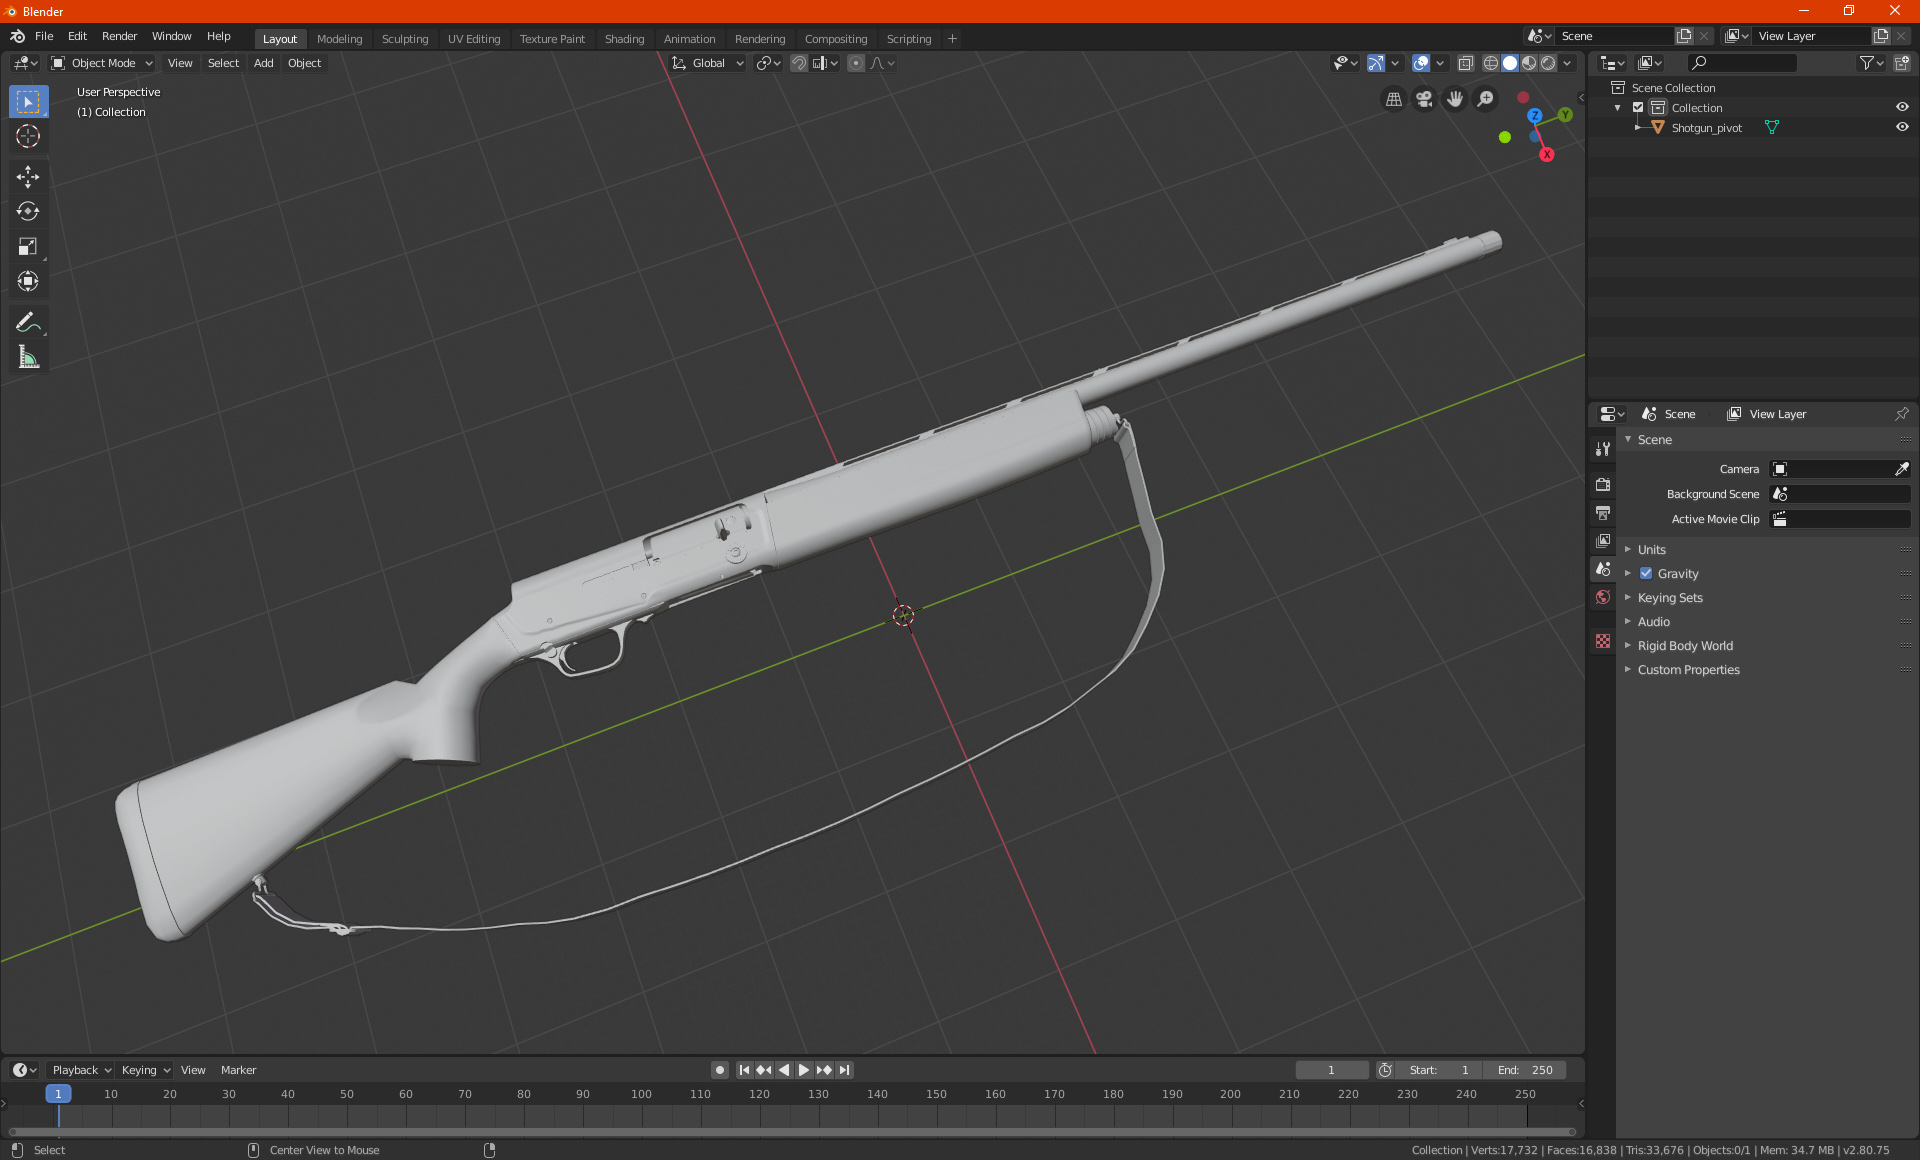Open the Output properties tab
The height and width of the screenshot is (1160, 1920).
(x=1603, y=512)
